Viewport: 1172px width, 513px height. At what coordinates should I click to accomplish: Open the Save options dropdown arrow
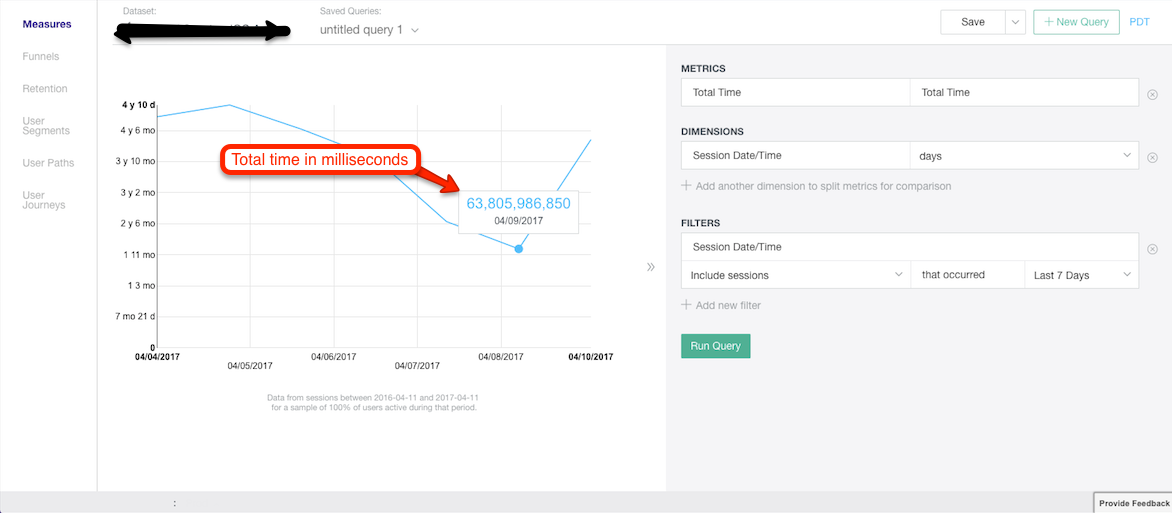(1015, 22)
